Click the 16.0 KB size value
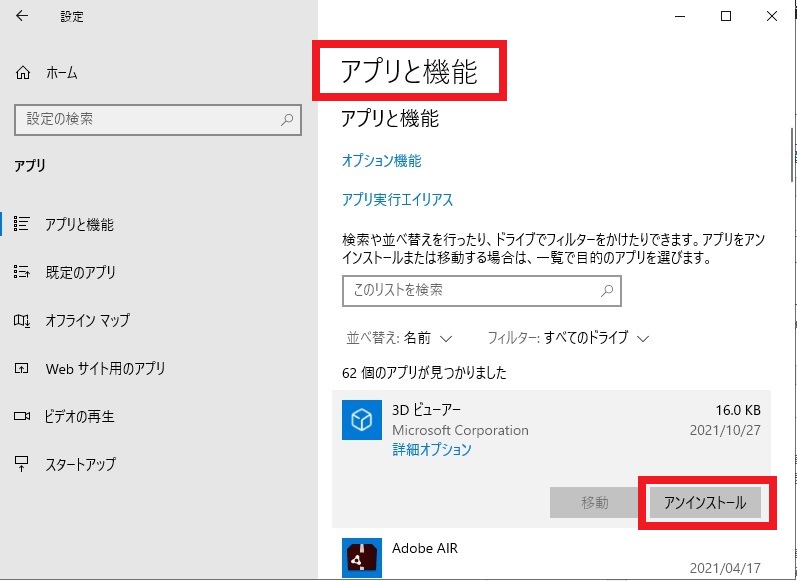This screenshot has width=797, height=581. 738,410
